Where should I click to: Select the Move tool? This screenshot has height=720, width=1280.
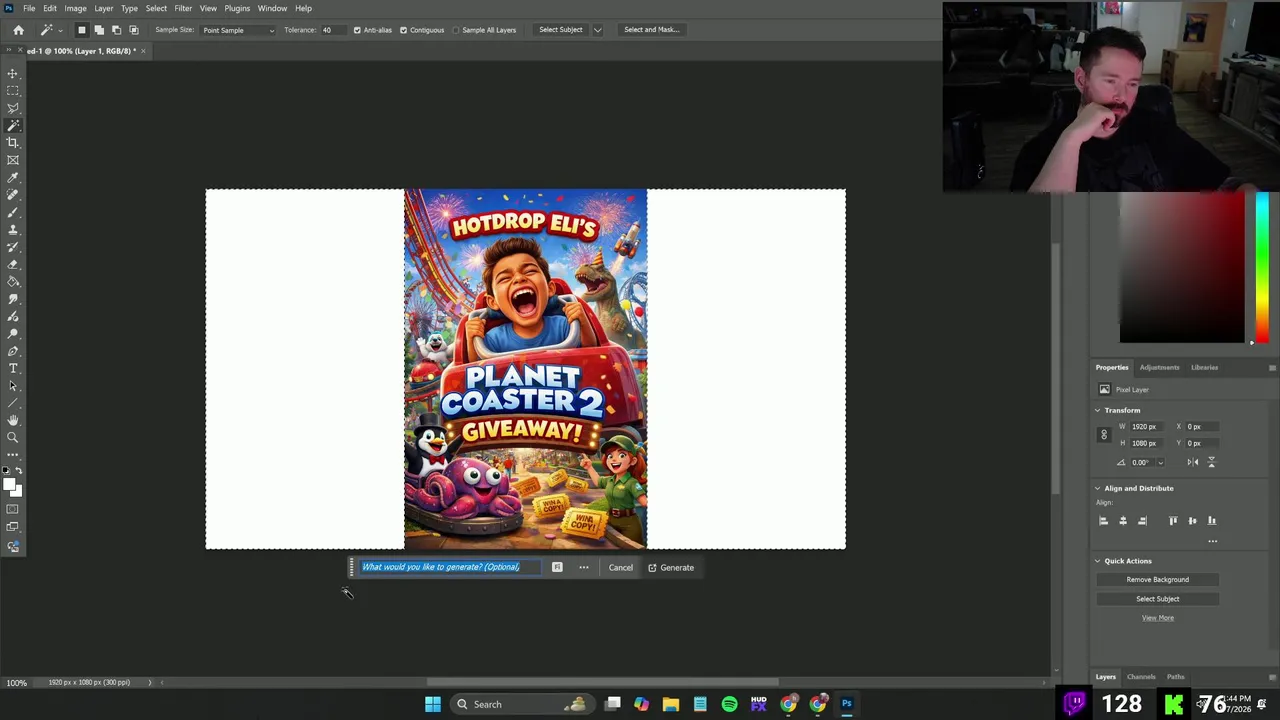point(13,74)
